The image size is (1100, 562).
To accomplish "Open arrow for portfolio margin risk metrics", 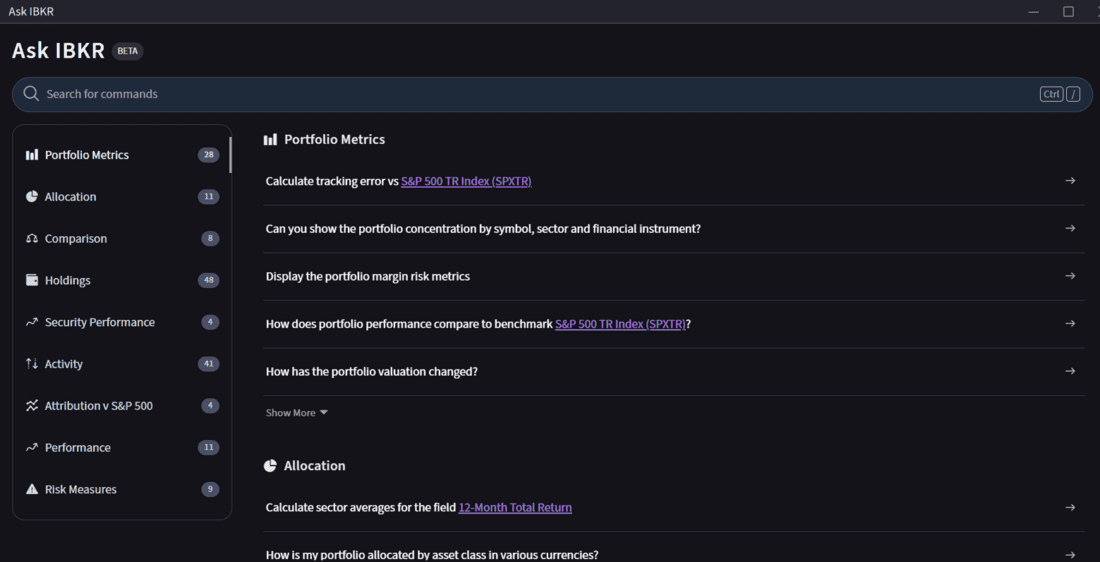I will (1070, 276).
